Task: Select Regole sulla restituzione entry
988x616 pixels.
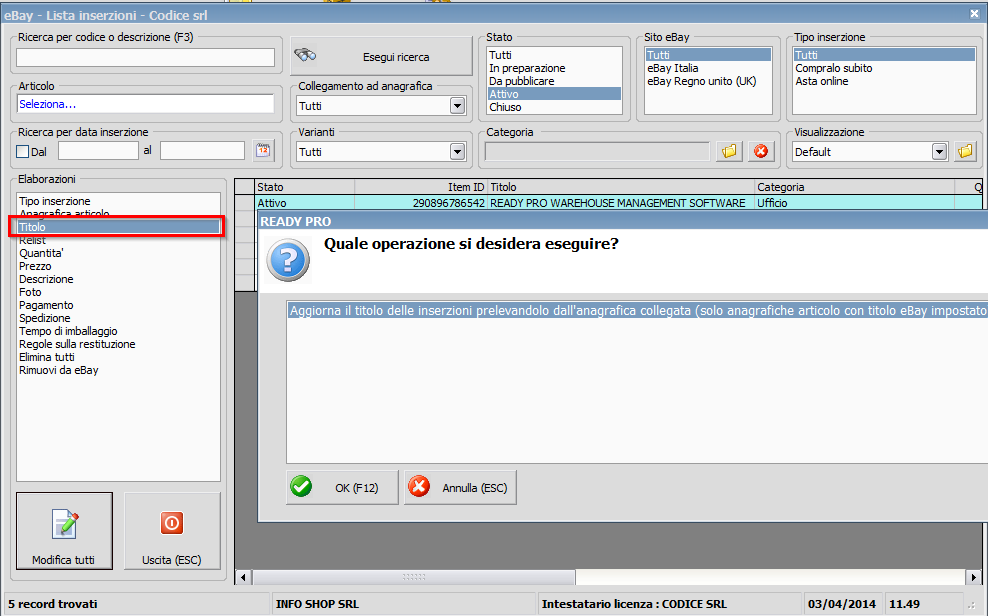Action: click(x=118, y=344)
